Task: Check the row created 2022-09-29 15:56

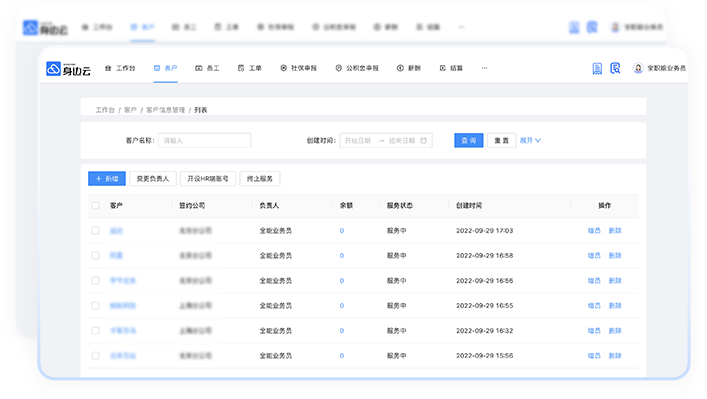Action: (x=96, y=356)
